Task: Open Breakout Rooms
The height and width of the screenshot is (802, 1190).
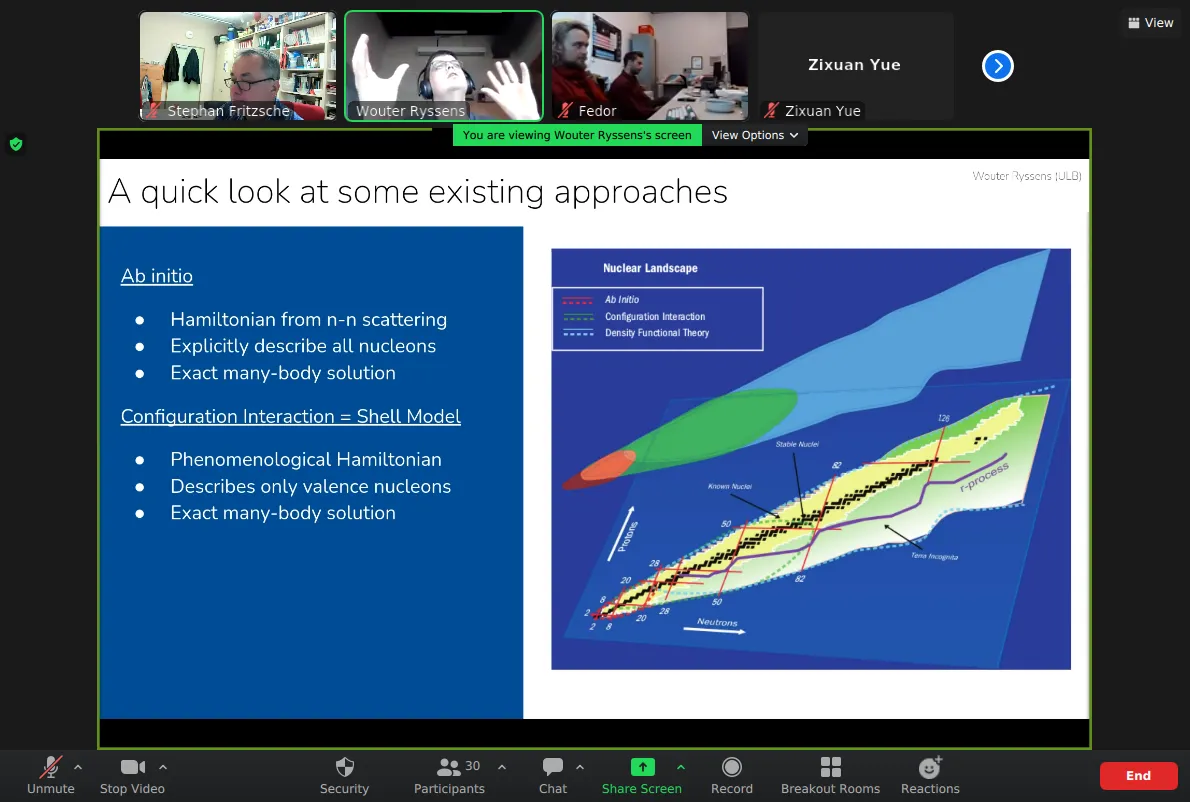Action: (830, 775)
